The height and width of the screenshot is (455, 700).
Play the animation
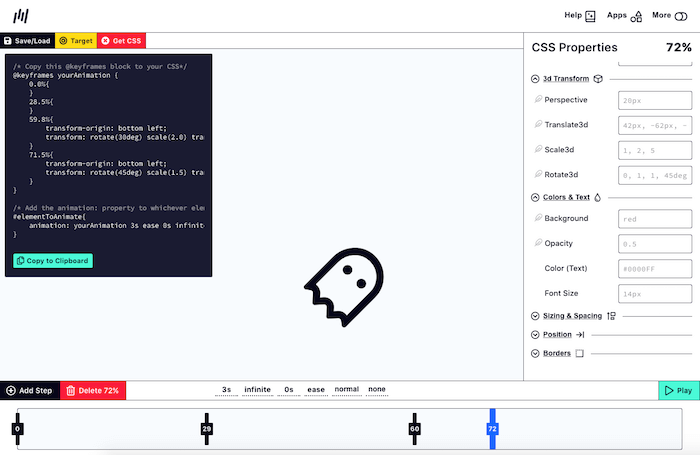(x=679, y=390)
